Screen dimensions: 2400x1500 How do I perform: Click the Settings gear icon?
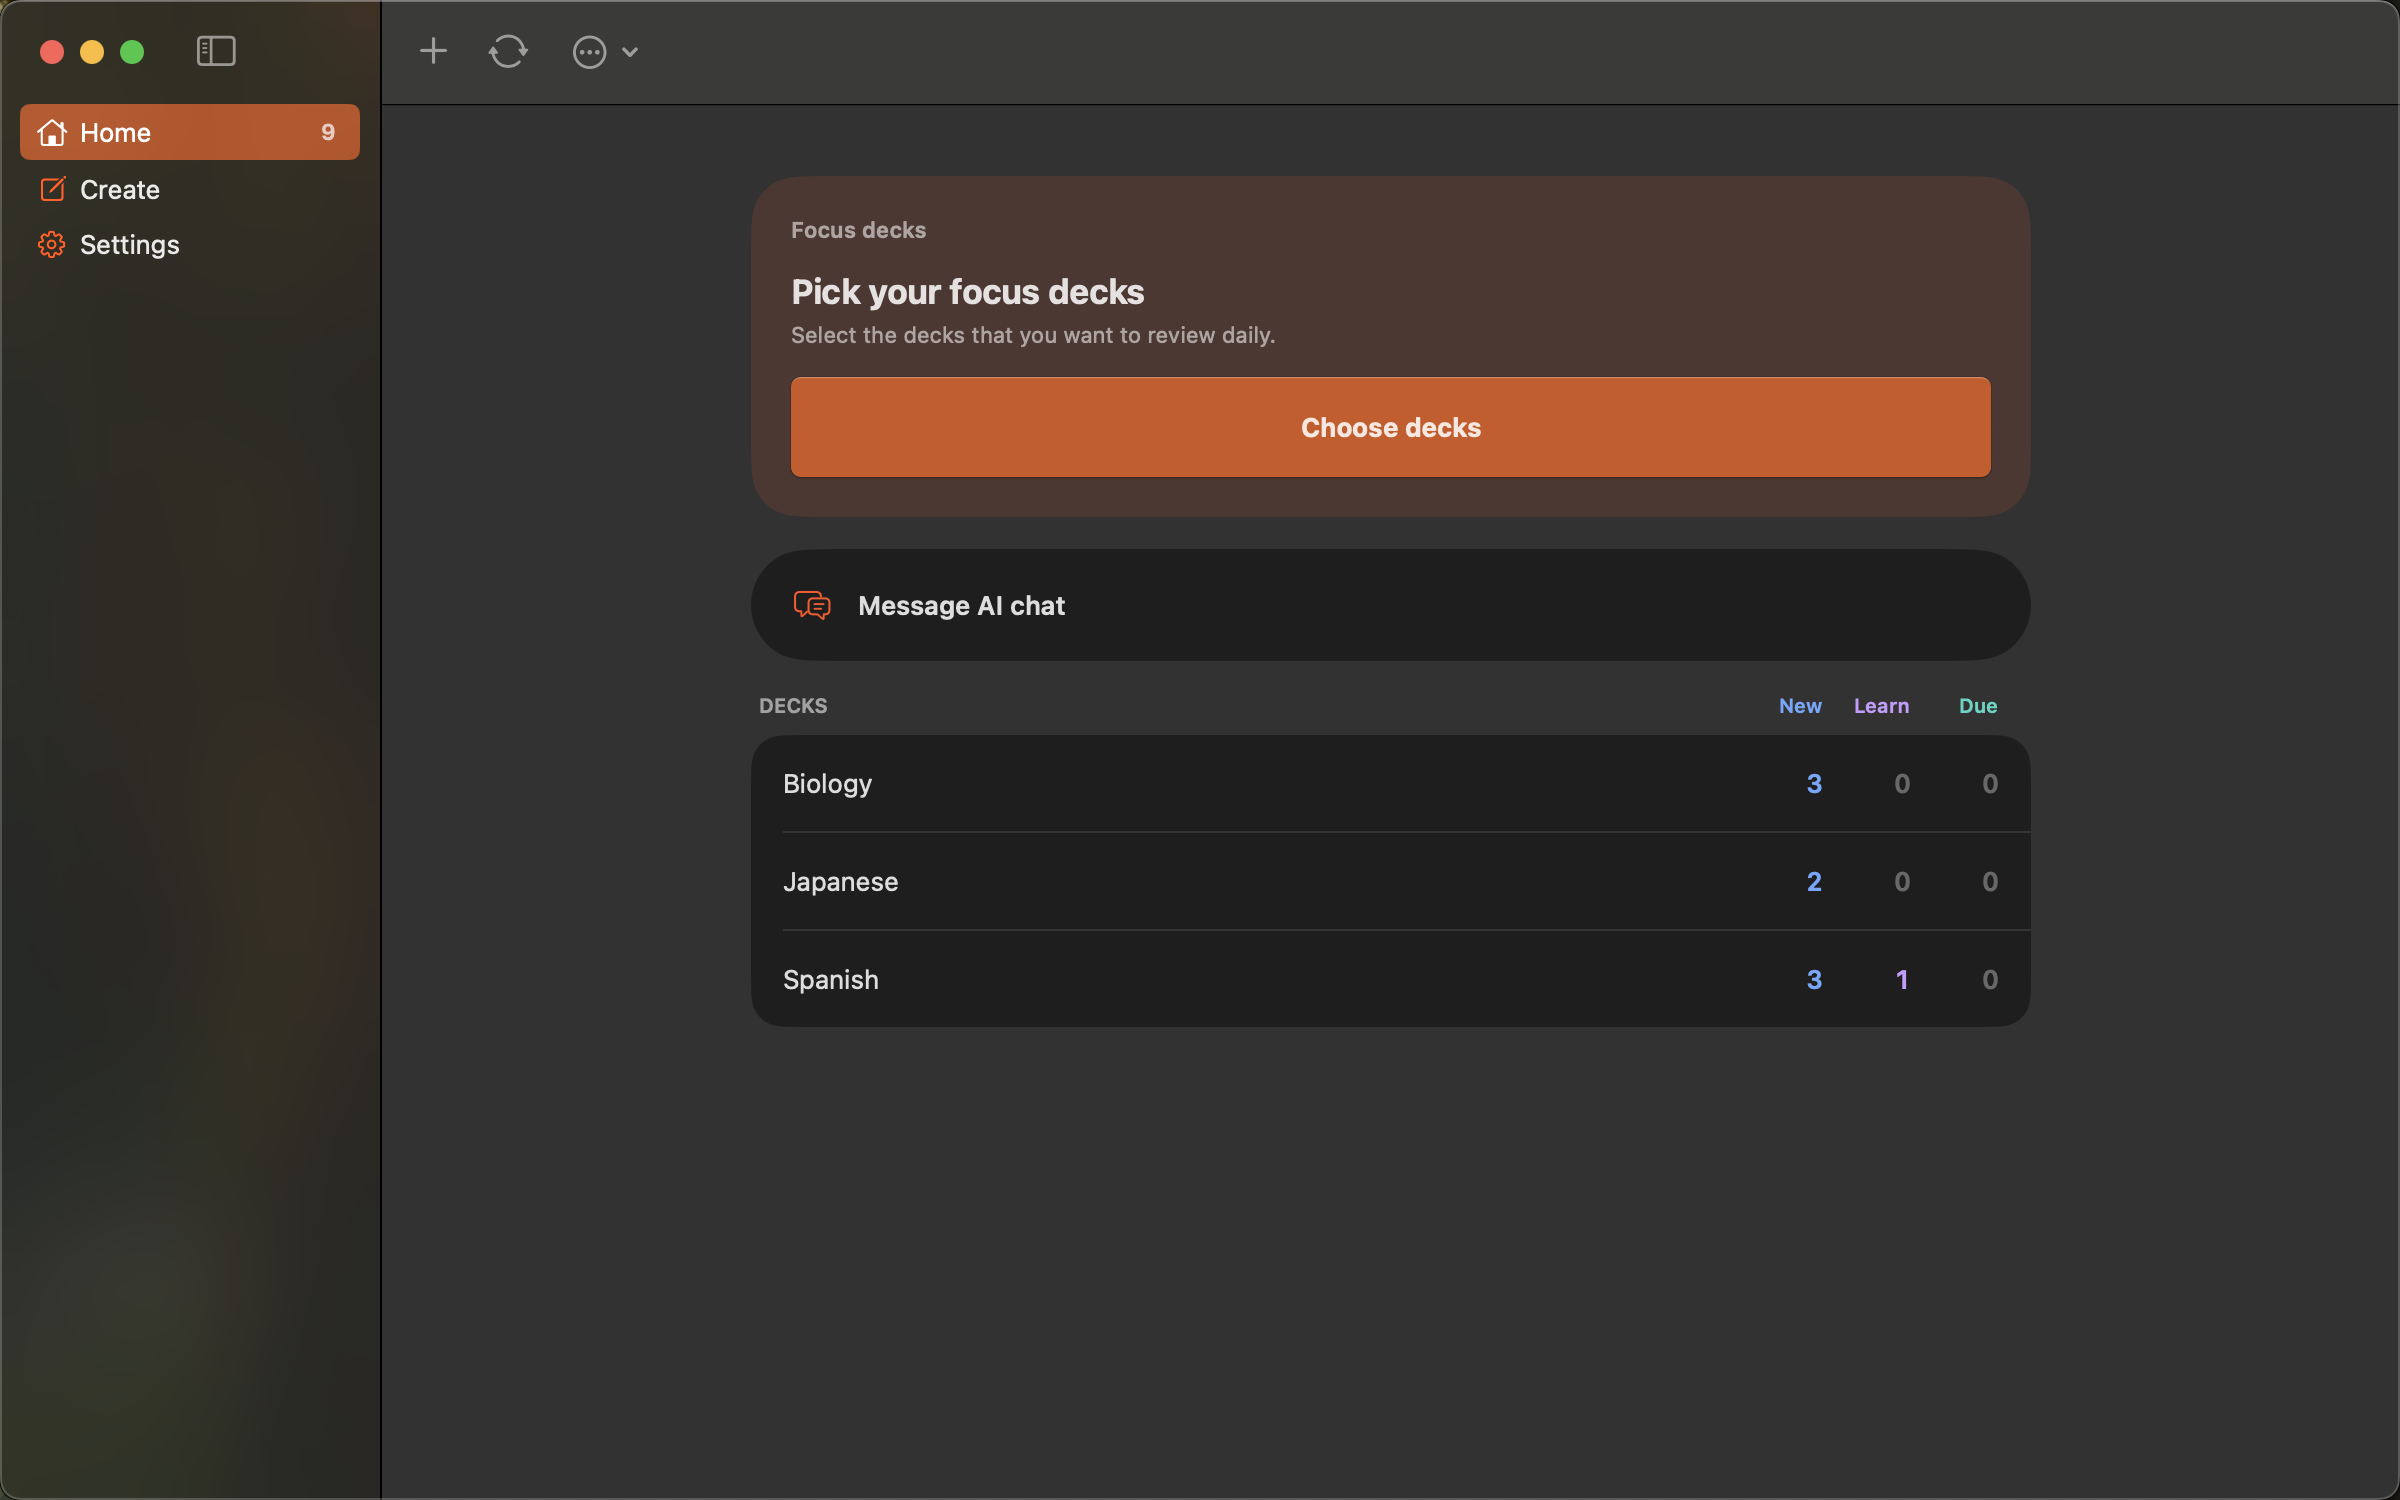[x=52, y=244]
